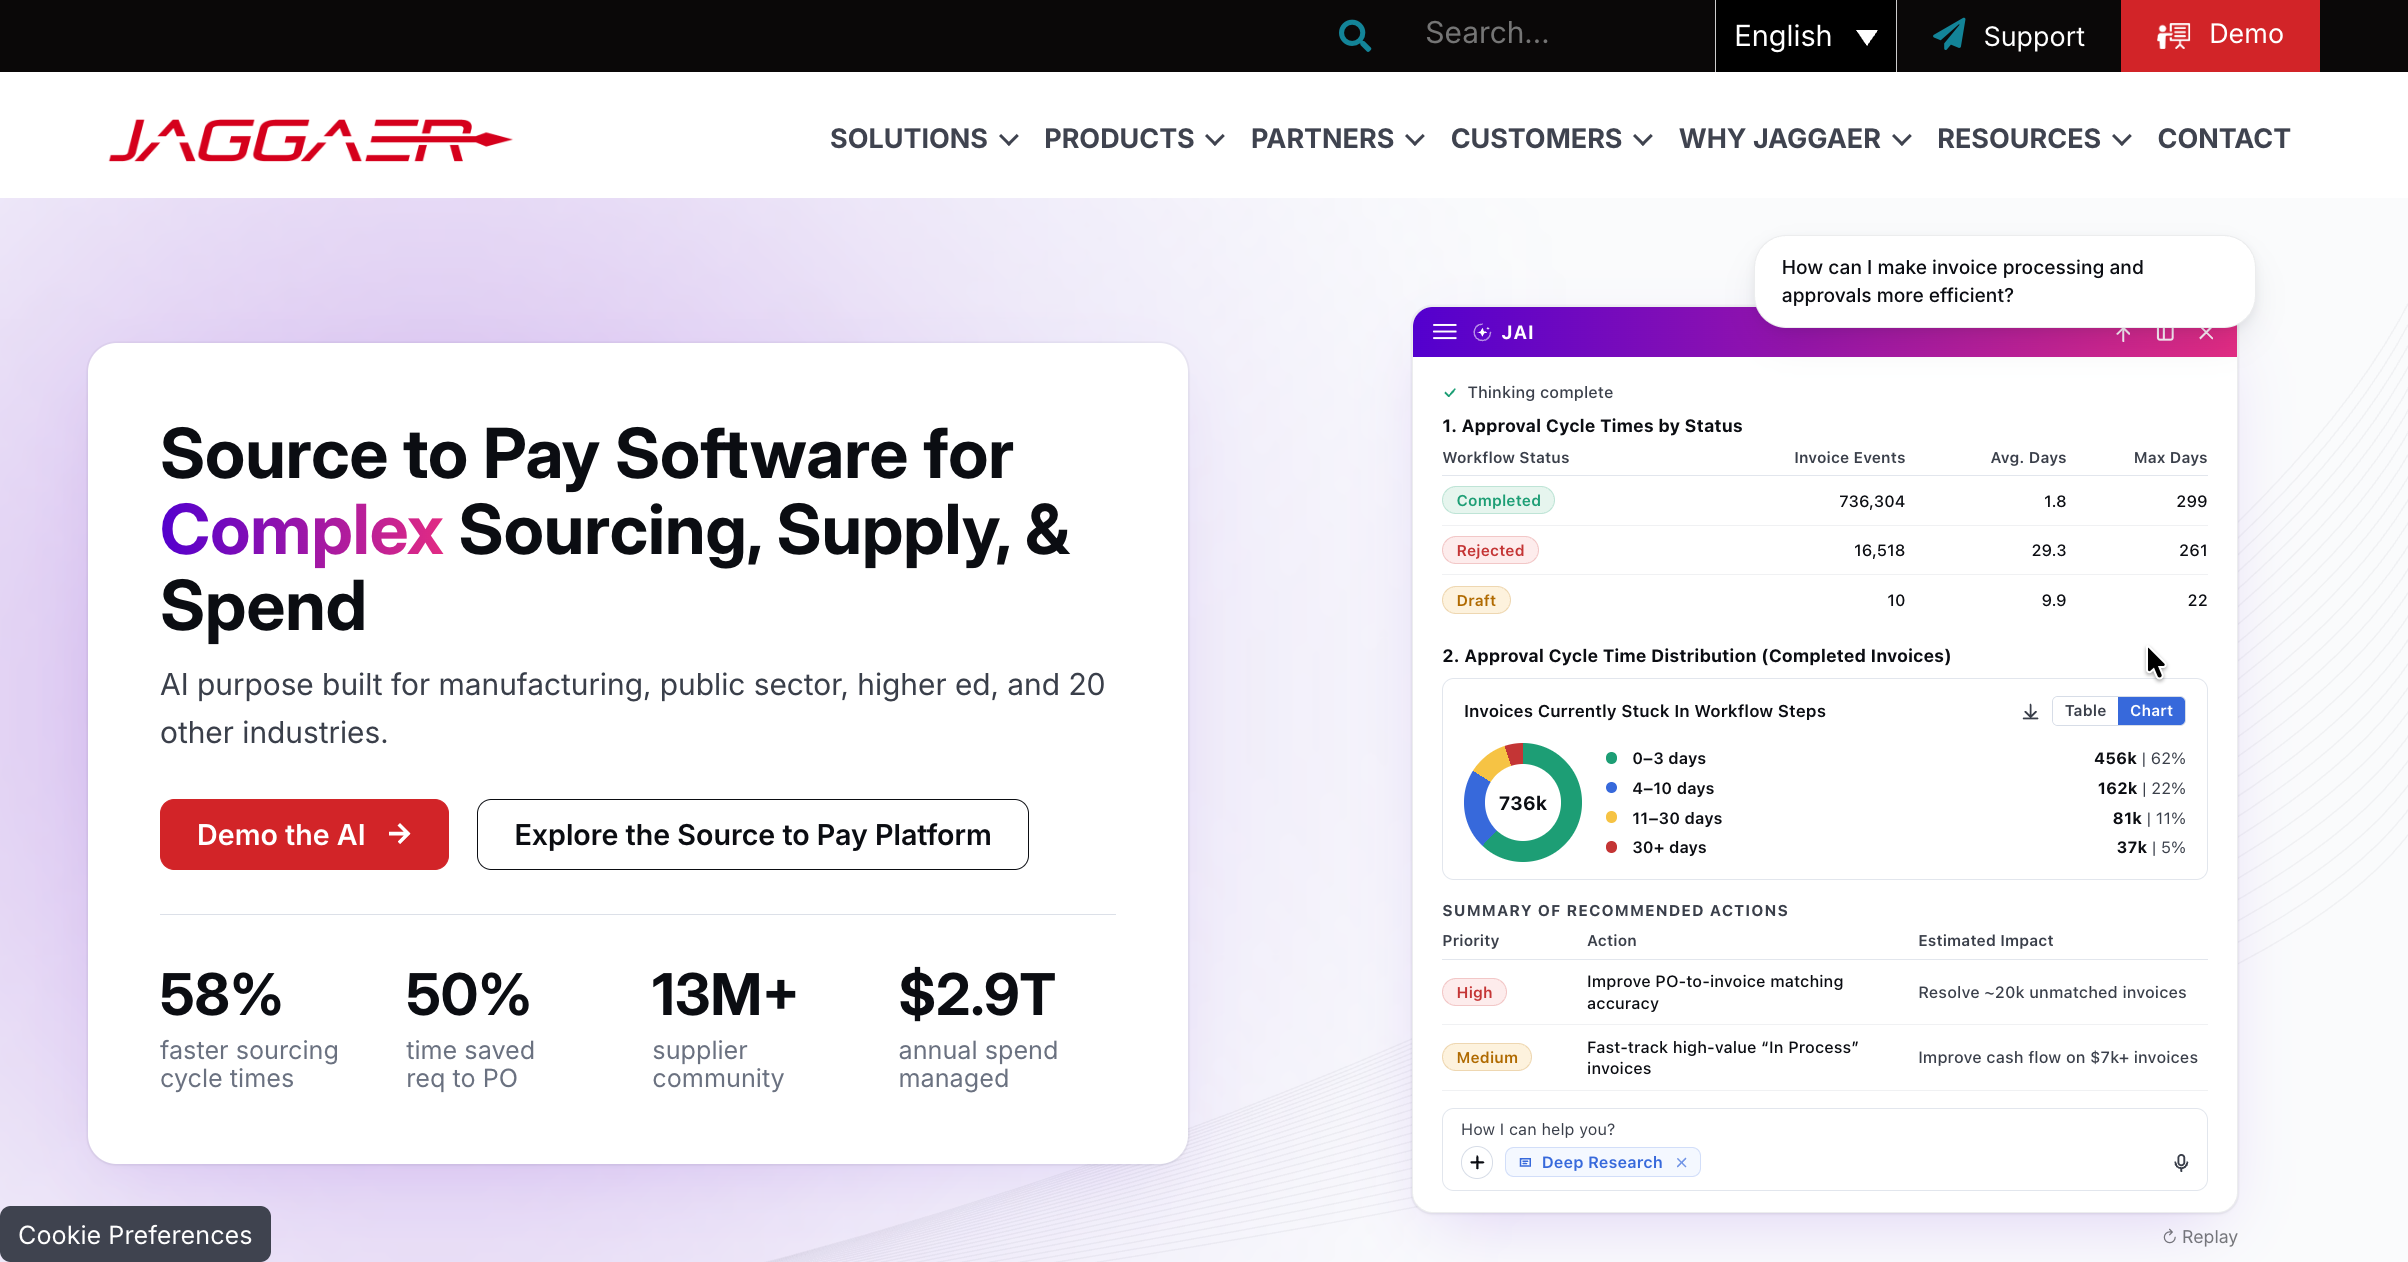
Task: Click the red Demo button
Action: (2220, 36)
